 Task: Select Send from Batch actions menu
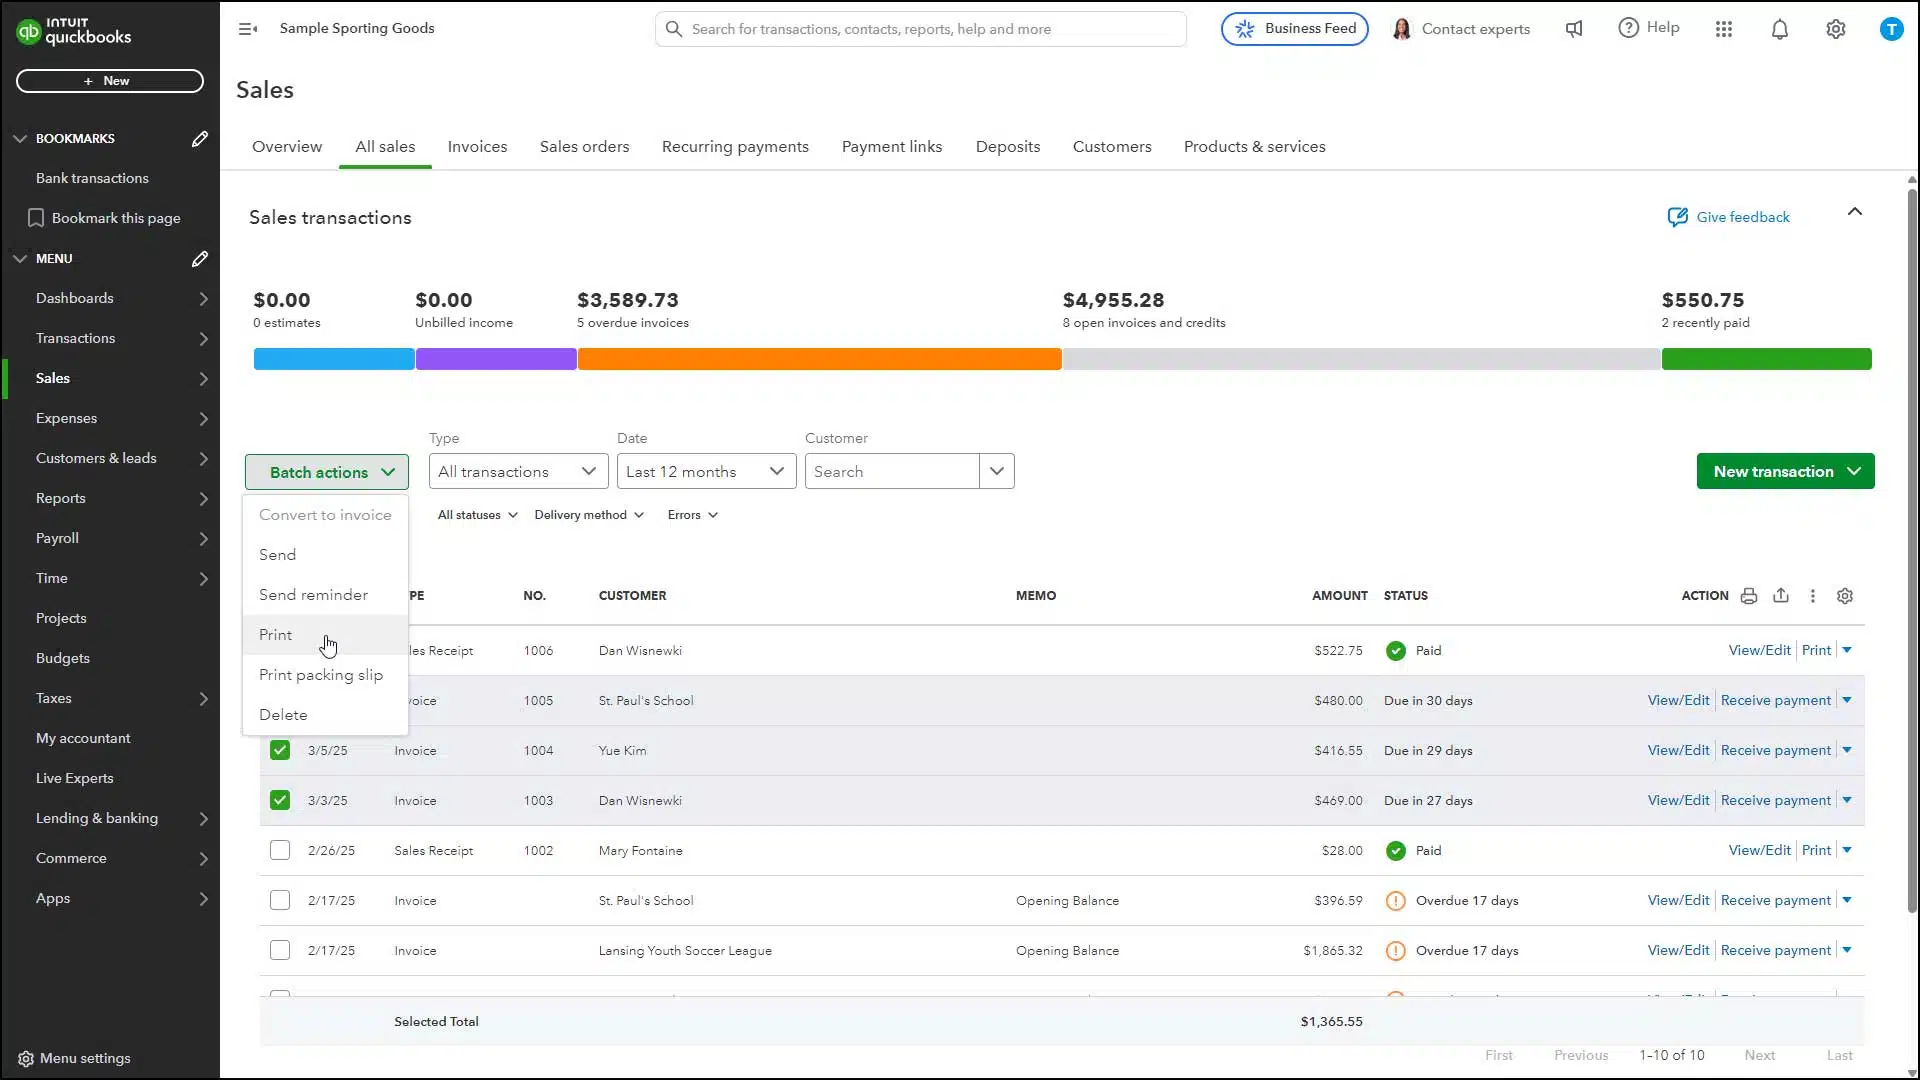coord(325,555)
